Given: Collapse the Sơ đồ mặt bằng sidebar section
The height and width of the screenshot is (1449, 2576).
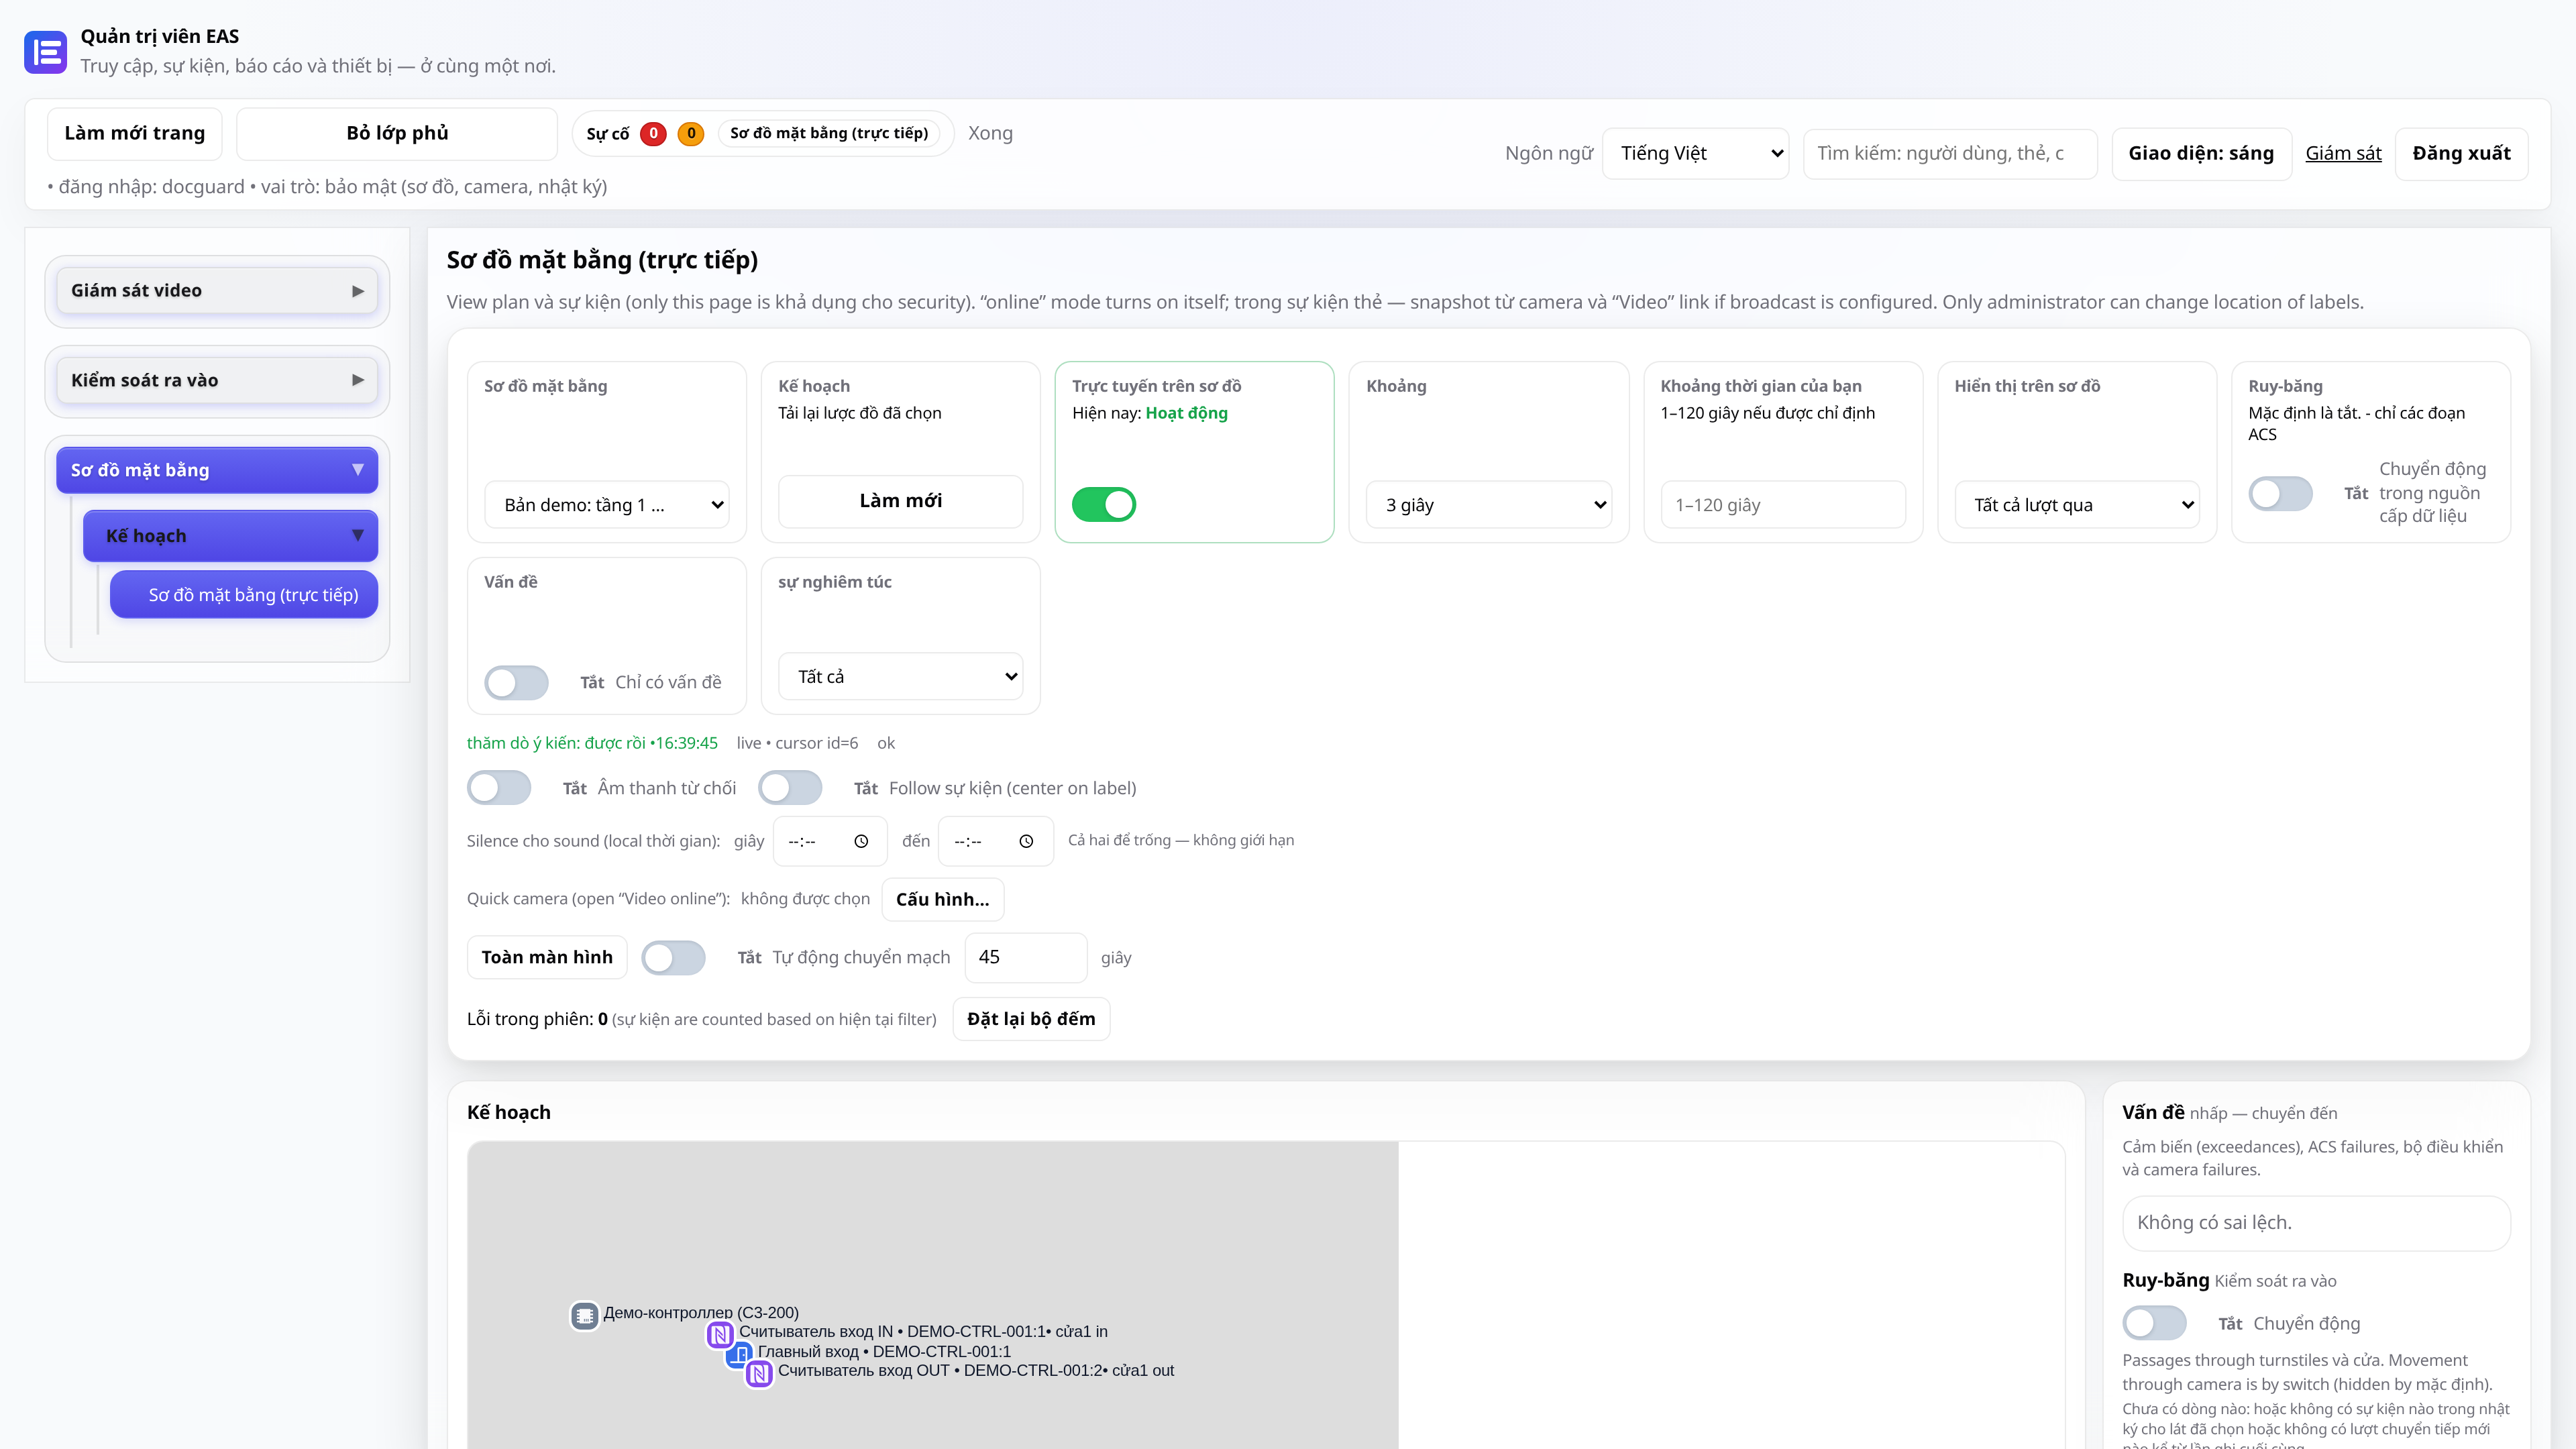Looking at the screenshot, I should (x=217, y=470).
